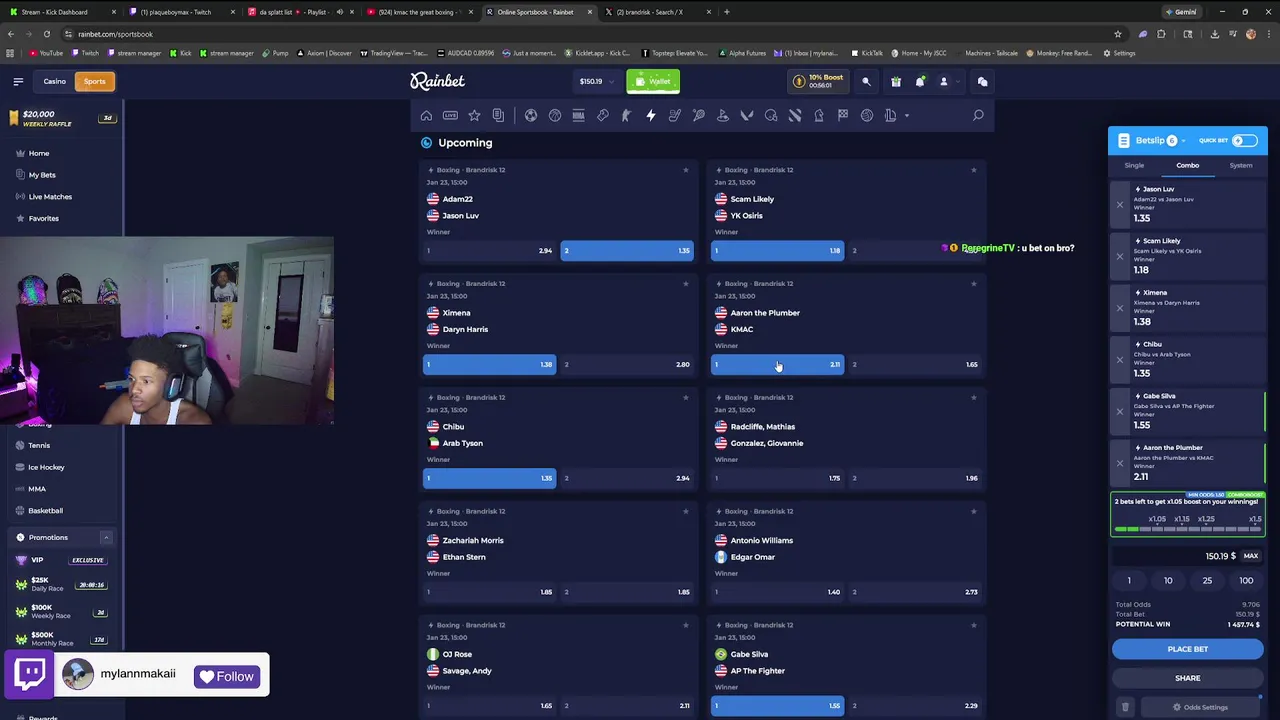Favorite the Radcliffe vs Gonzalez match
The height and width of the screenshot is (720, 1280).
coord(973,398)
